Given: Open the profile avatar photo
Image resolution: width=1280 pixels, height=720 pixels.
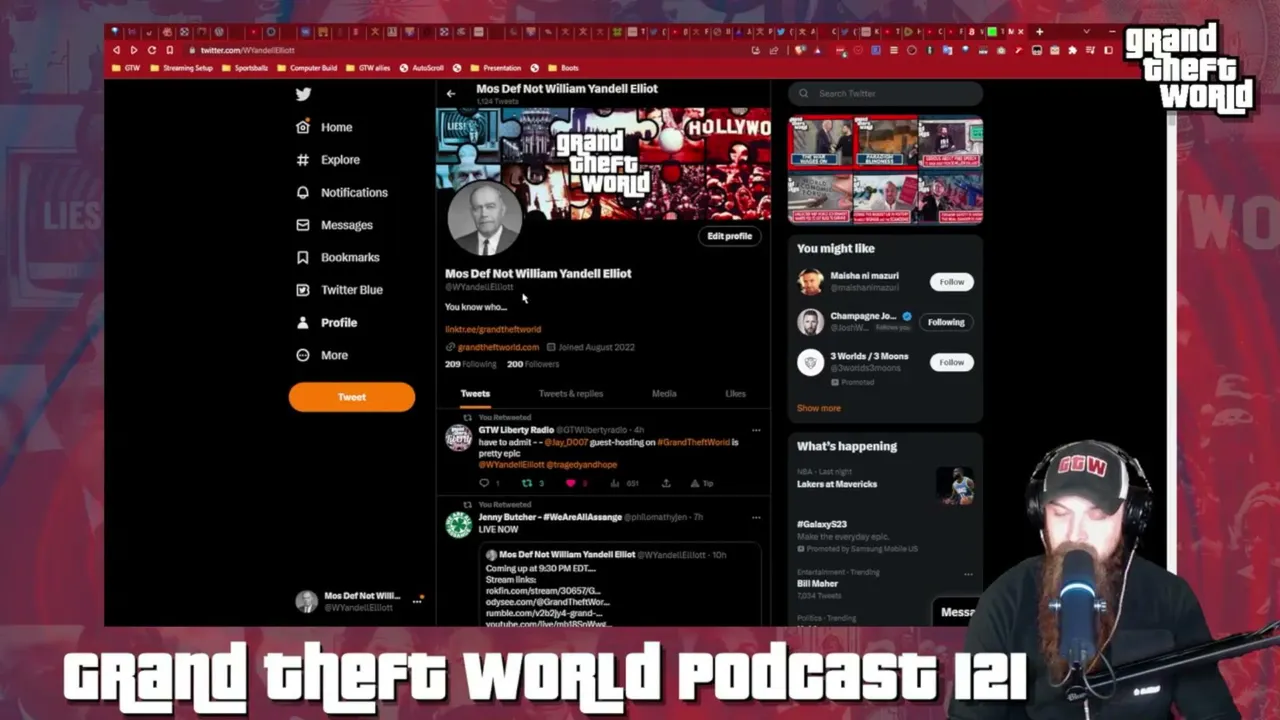Looking at the screenshot, I should pyautogui.click(x=485, y=218).
